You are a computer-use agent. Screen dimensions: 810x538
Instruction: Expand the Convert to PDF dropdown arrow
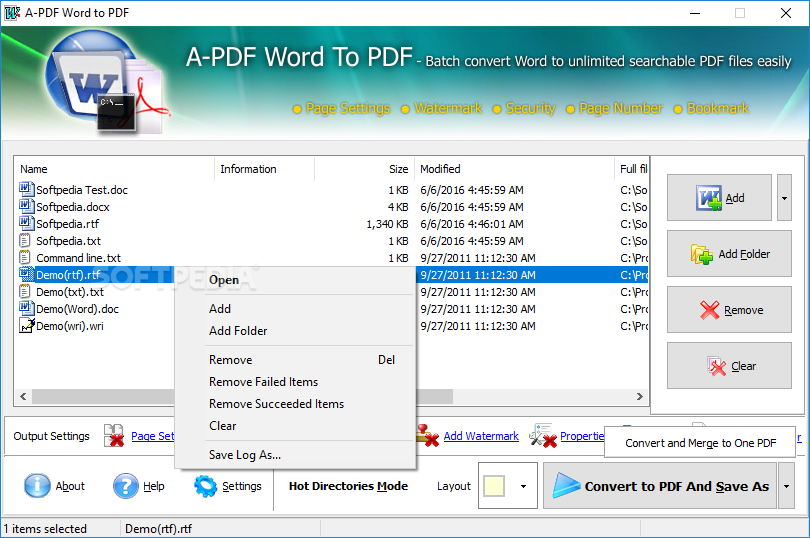pyautogui.click(x=786, y=486)
